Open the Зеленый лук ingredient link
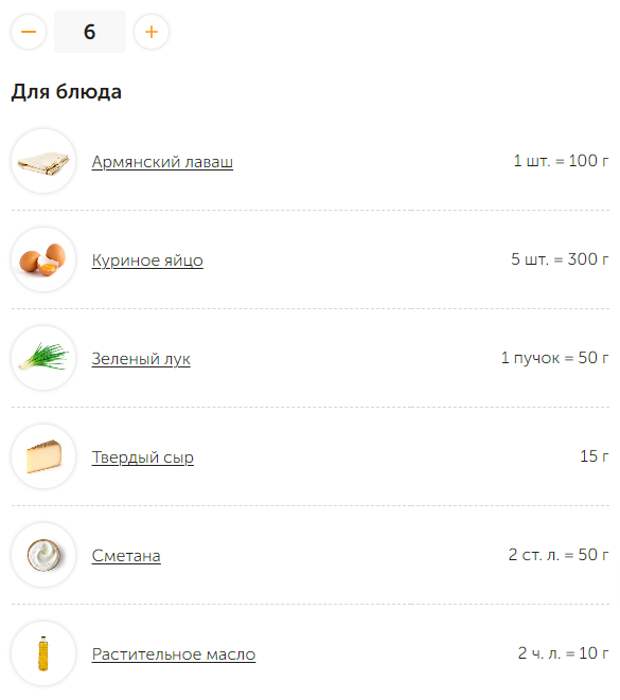620x700 pixels. click(141, 358)
